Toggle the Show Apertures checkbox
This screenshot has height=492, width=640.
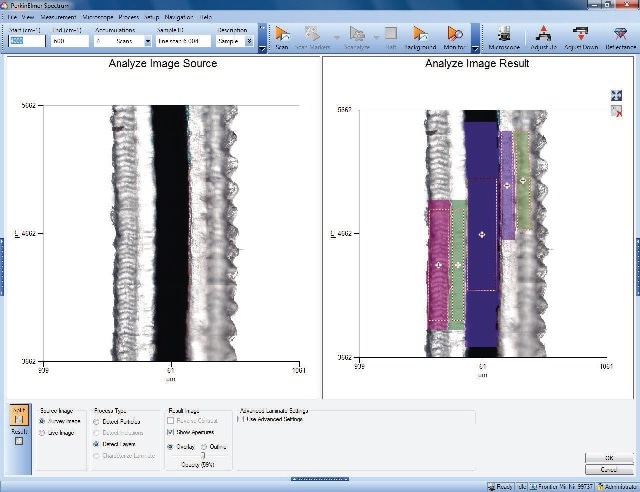pos(170,432)
